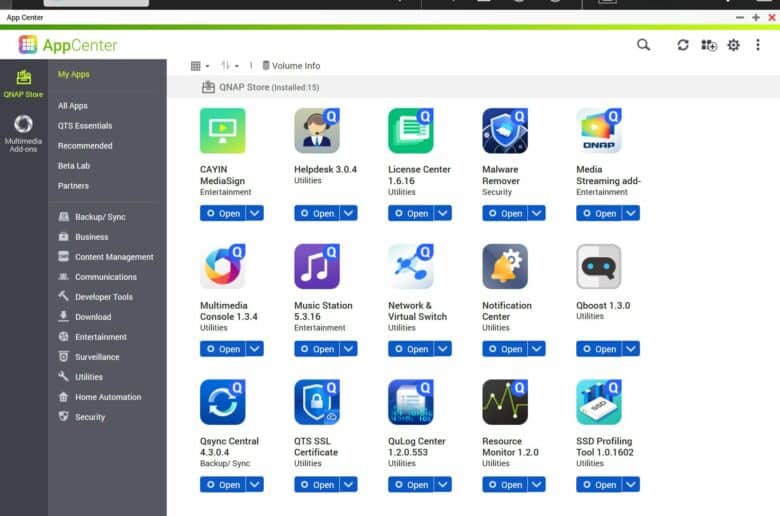Click the License Center app icon
This screenshot has height=516, width=780.
click(x=411, y=131)
